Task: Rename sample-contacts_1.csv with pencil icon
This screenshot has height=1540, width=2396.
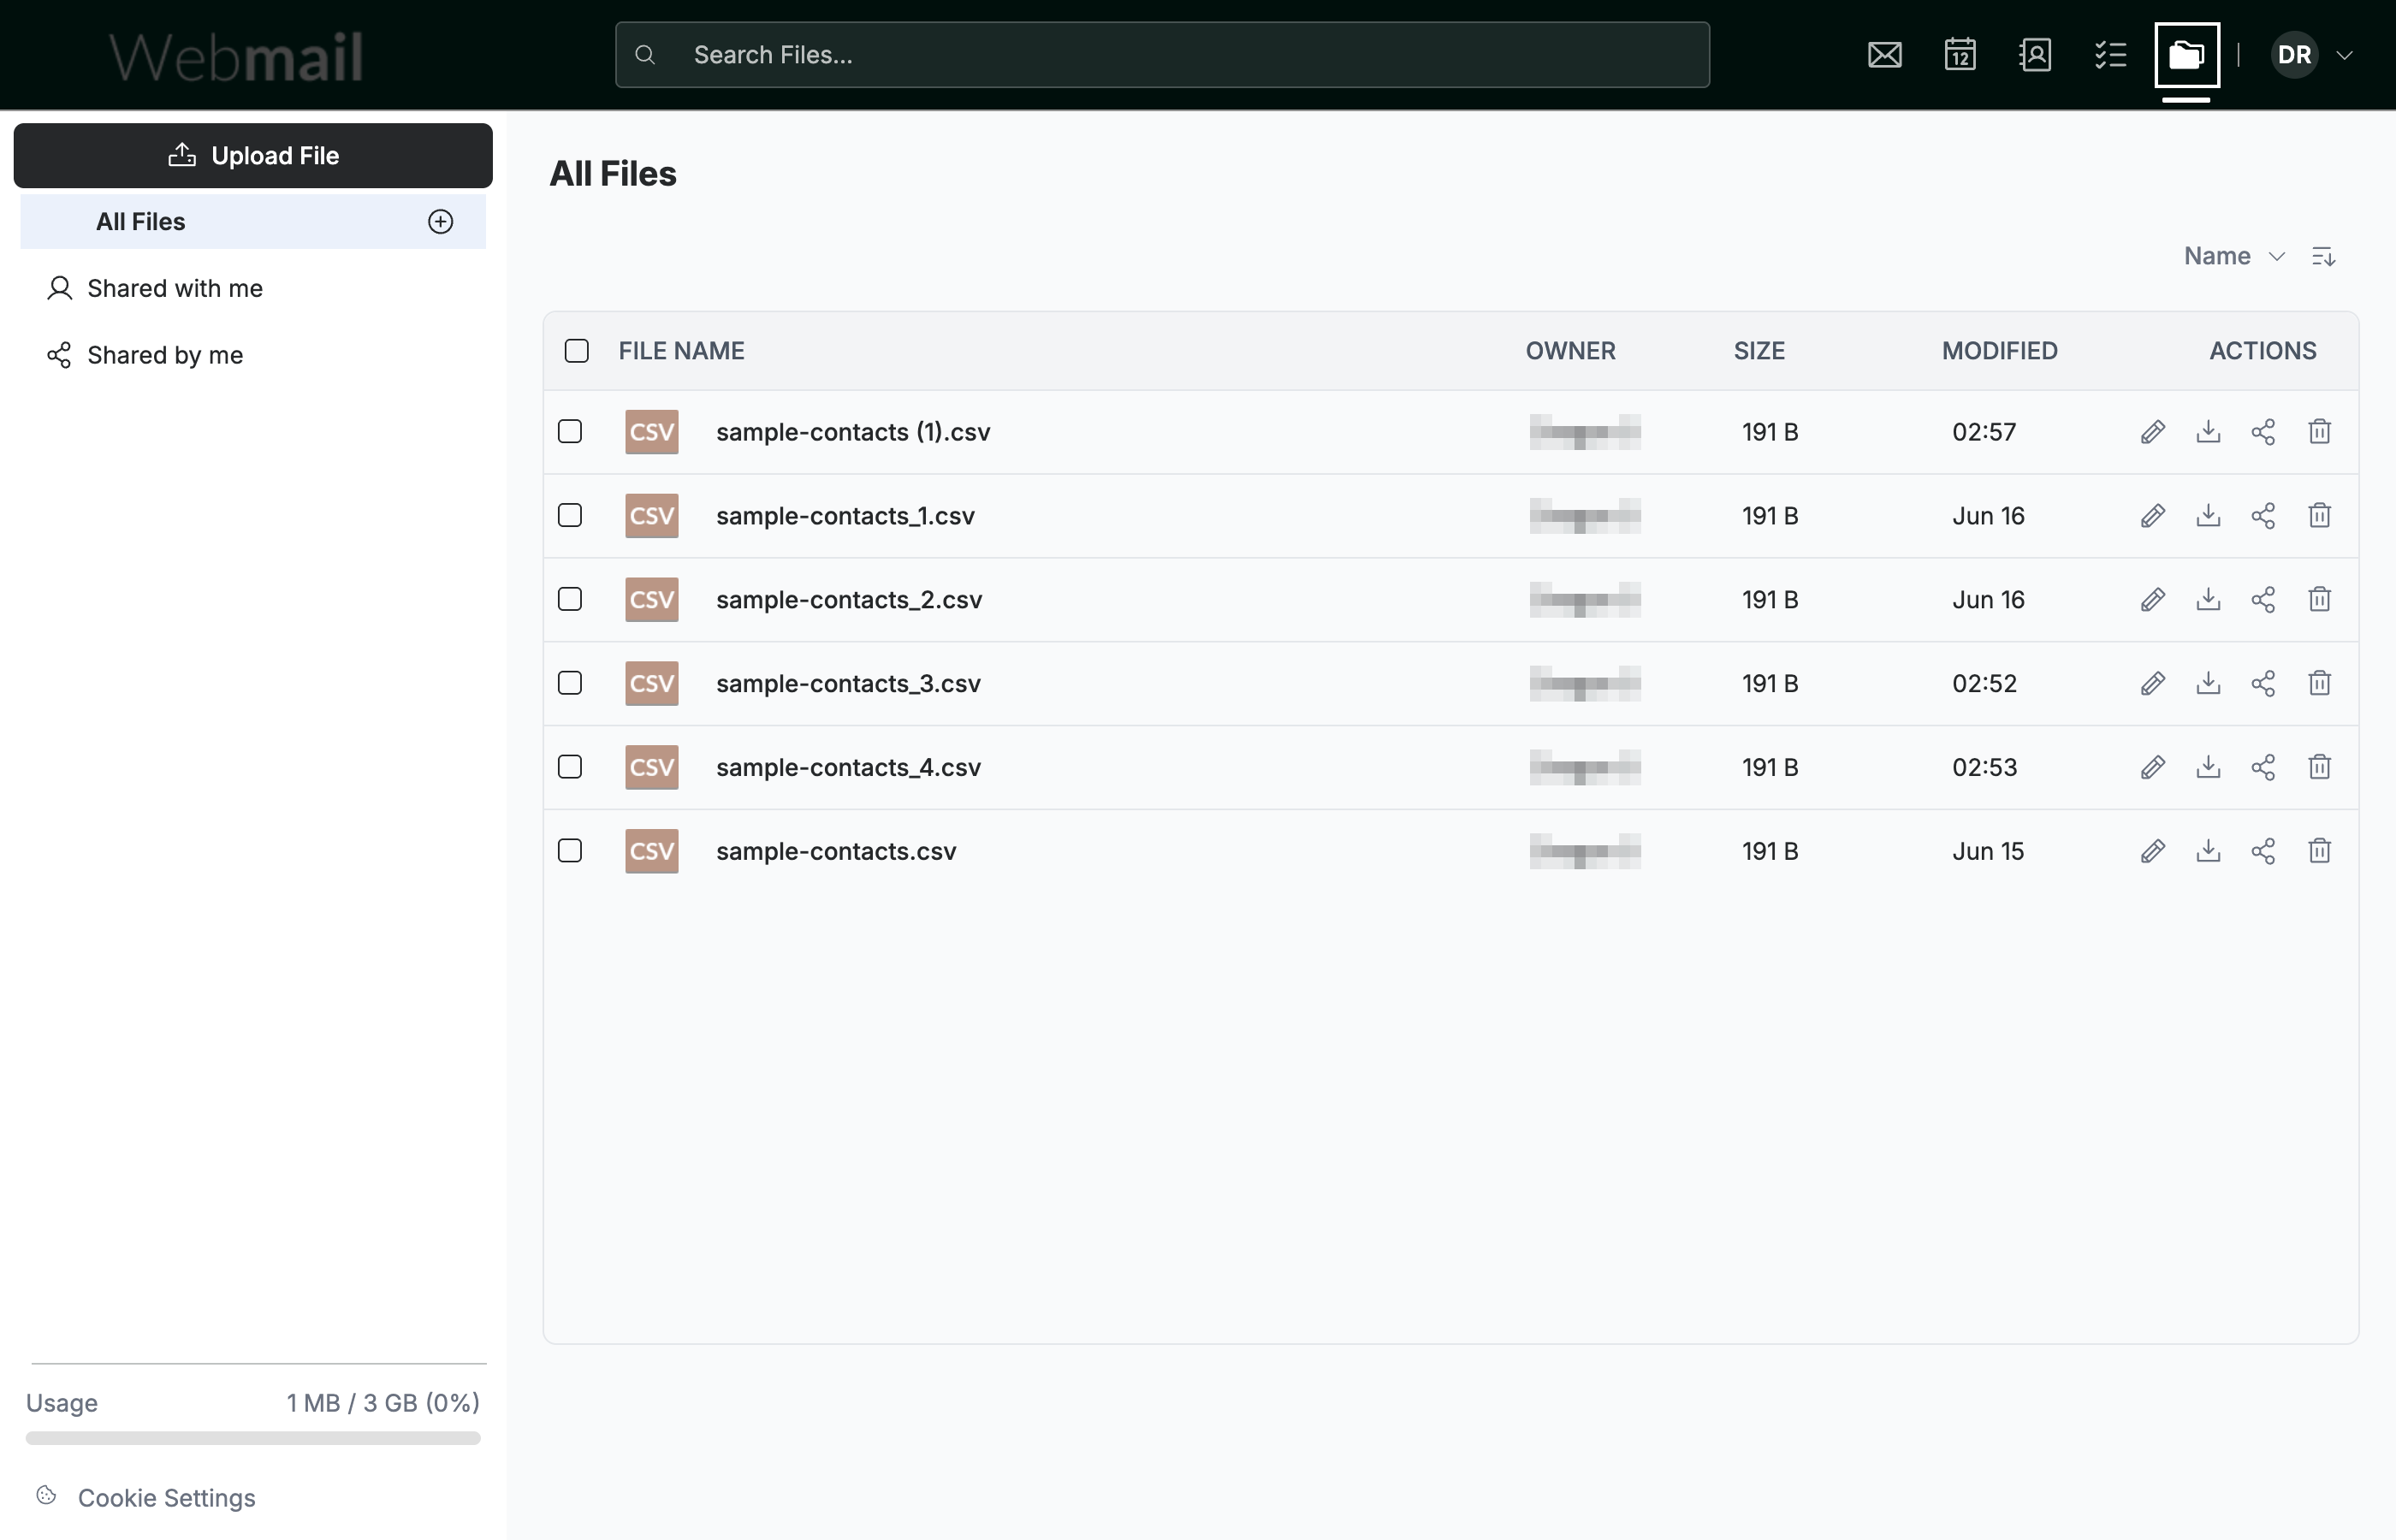Action: point(2153,516)
